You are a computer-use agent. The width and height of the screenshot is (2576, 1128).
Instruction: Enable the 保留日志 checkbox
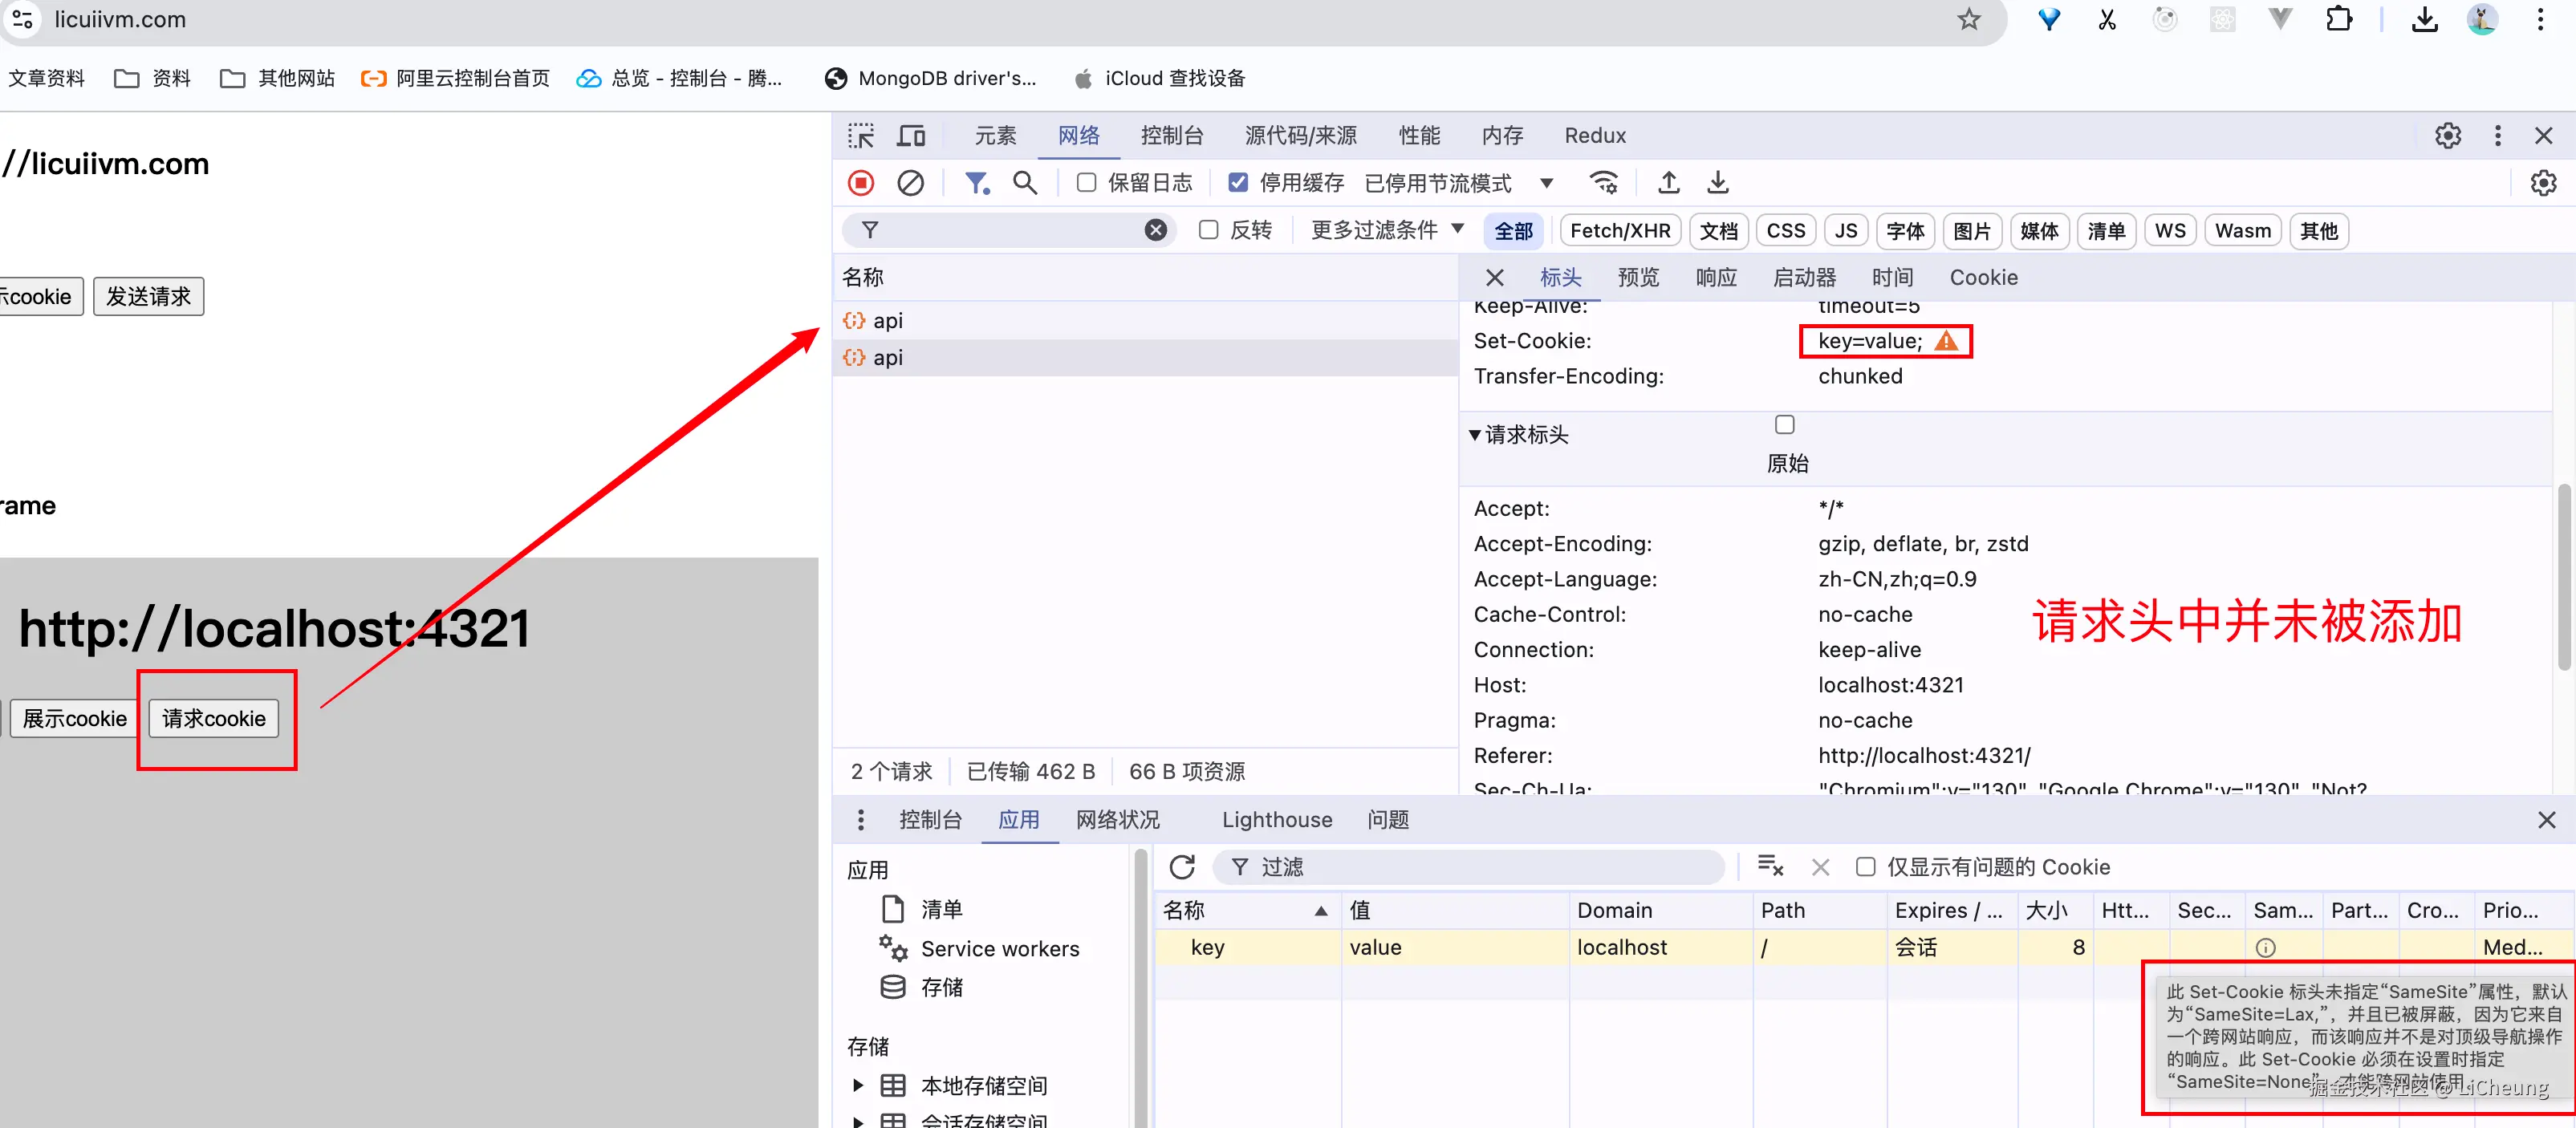point(1086,183)
